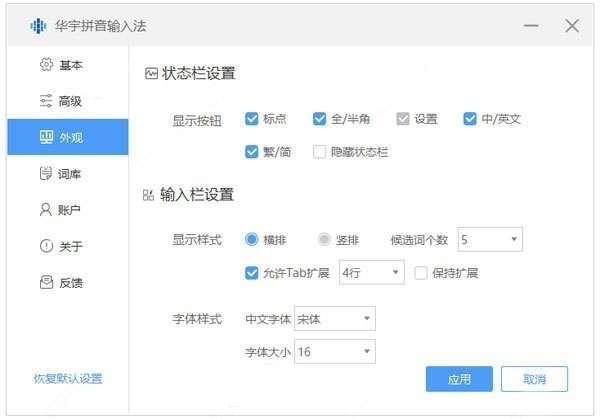Go to the 账户 tab
The height and width of the screenshot is (419, 600).
[68, 209]
